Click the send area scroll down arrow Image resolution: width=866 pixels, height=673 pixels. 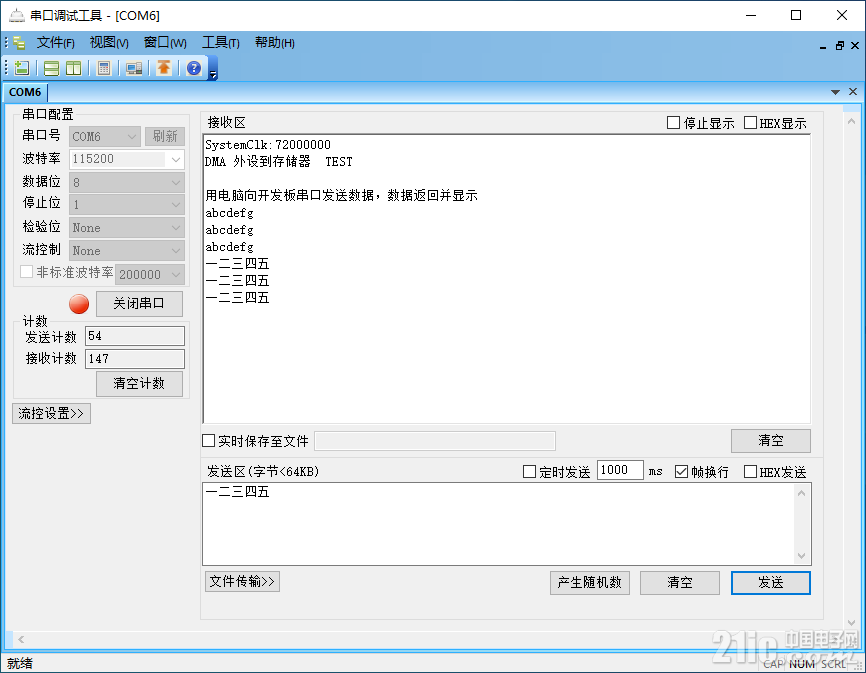pyautogui.click(x=801, y=556)
